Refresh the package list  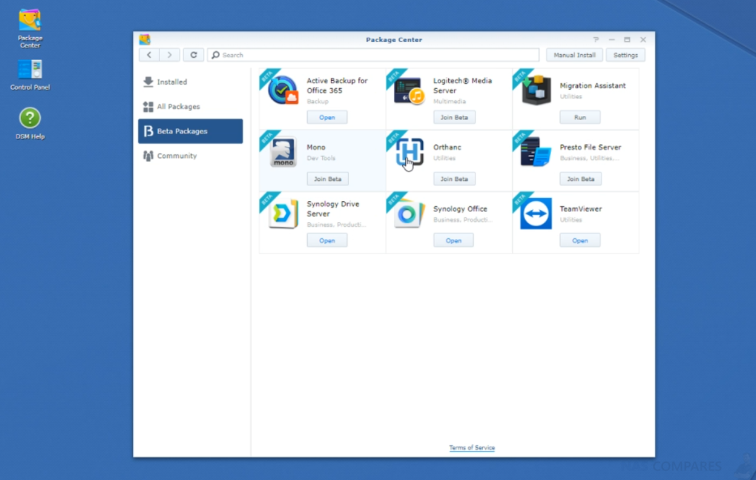(x=193, y=55)
